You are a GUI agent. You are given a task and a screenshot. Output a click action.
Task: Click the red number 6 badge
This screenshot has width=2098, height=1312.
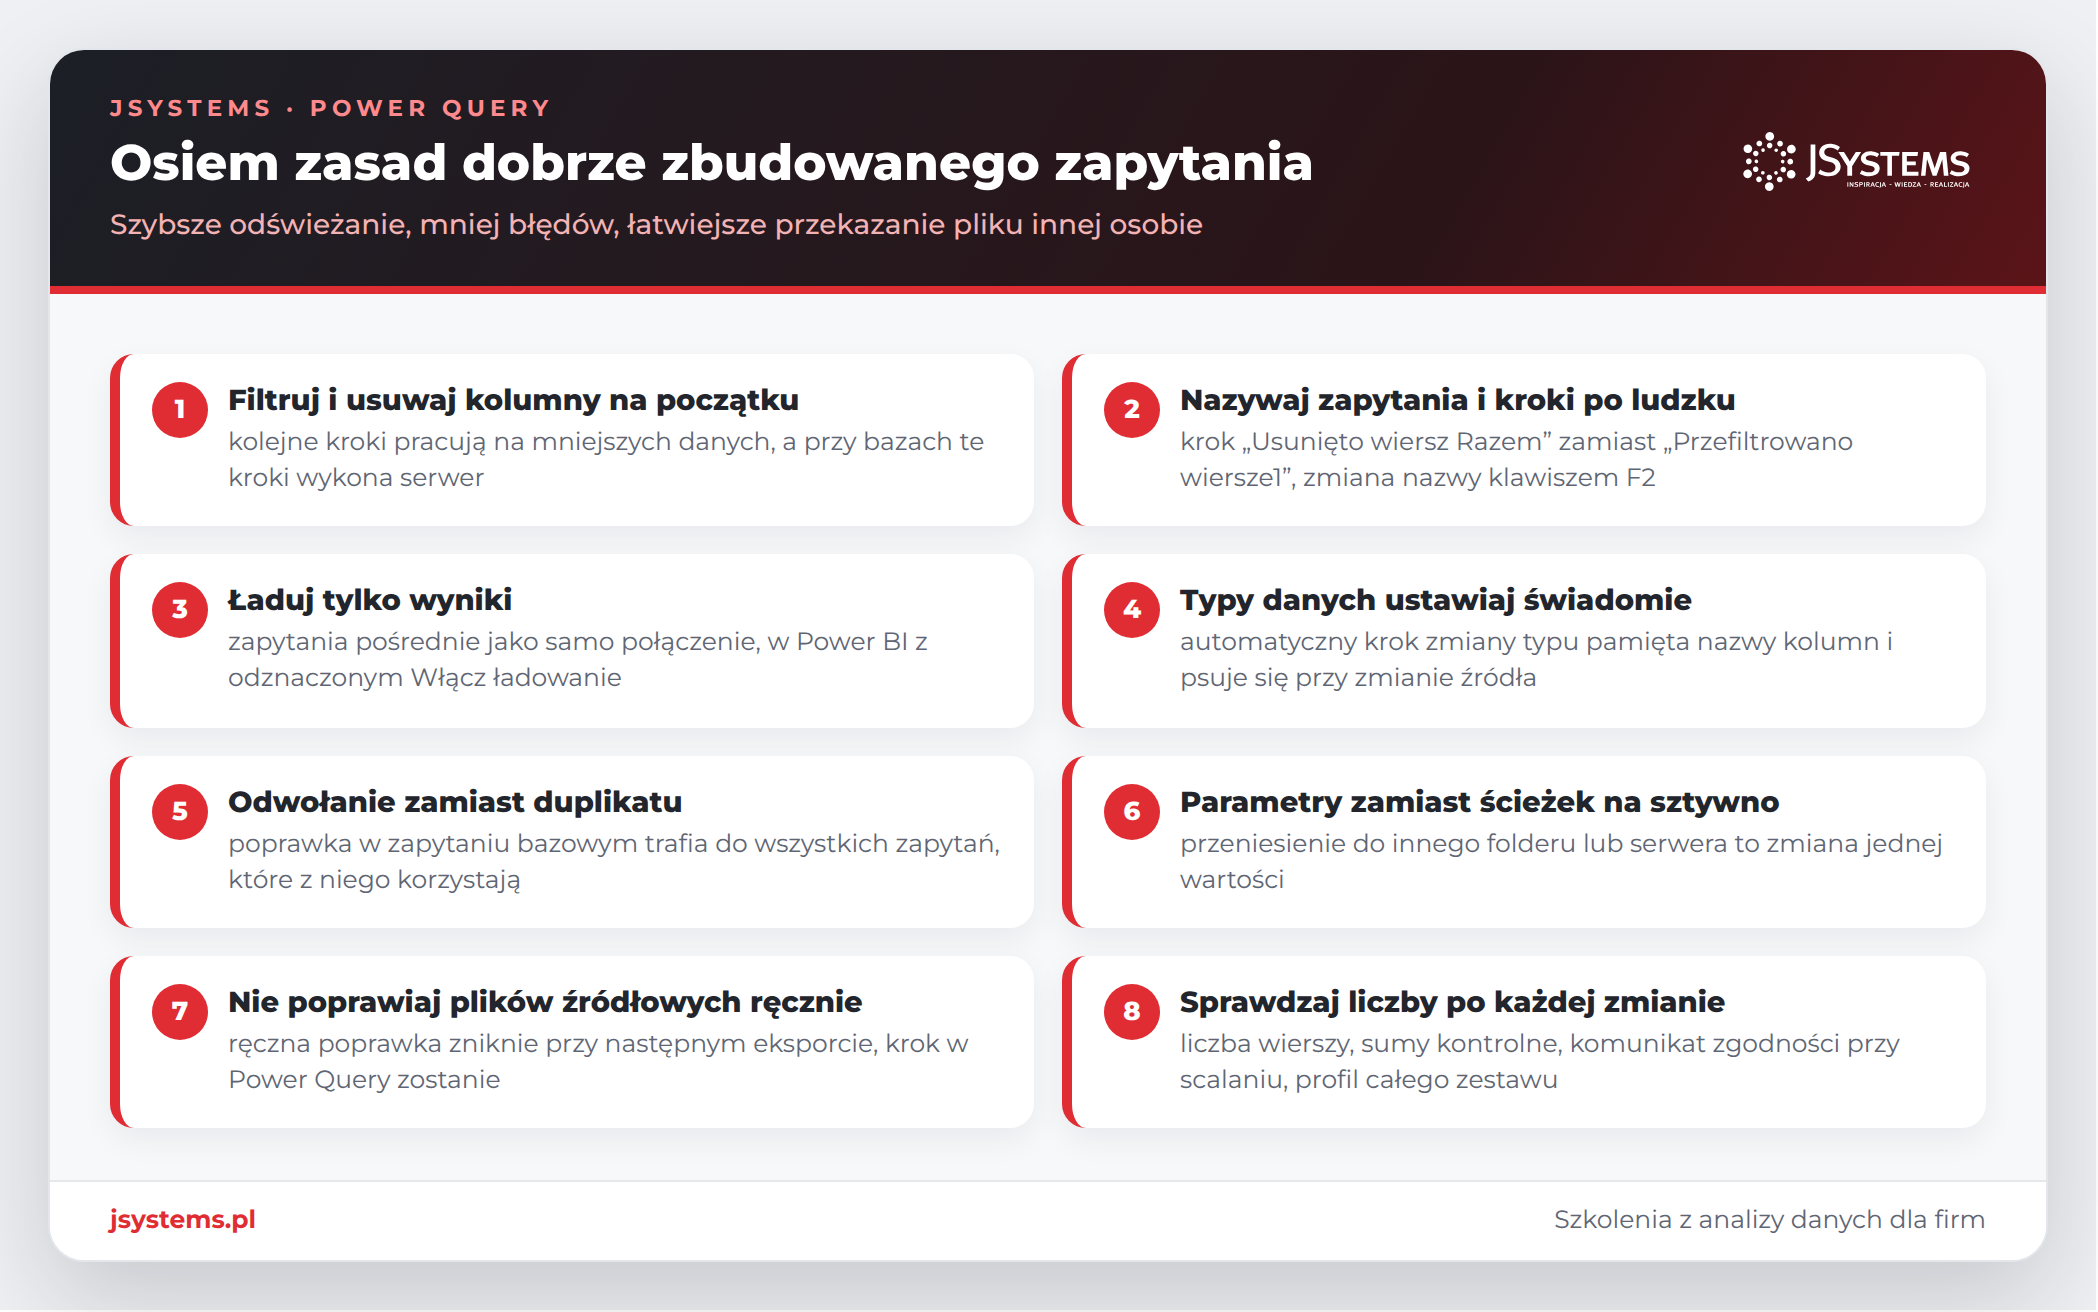[1132, 811]
